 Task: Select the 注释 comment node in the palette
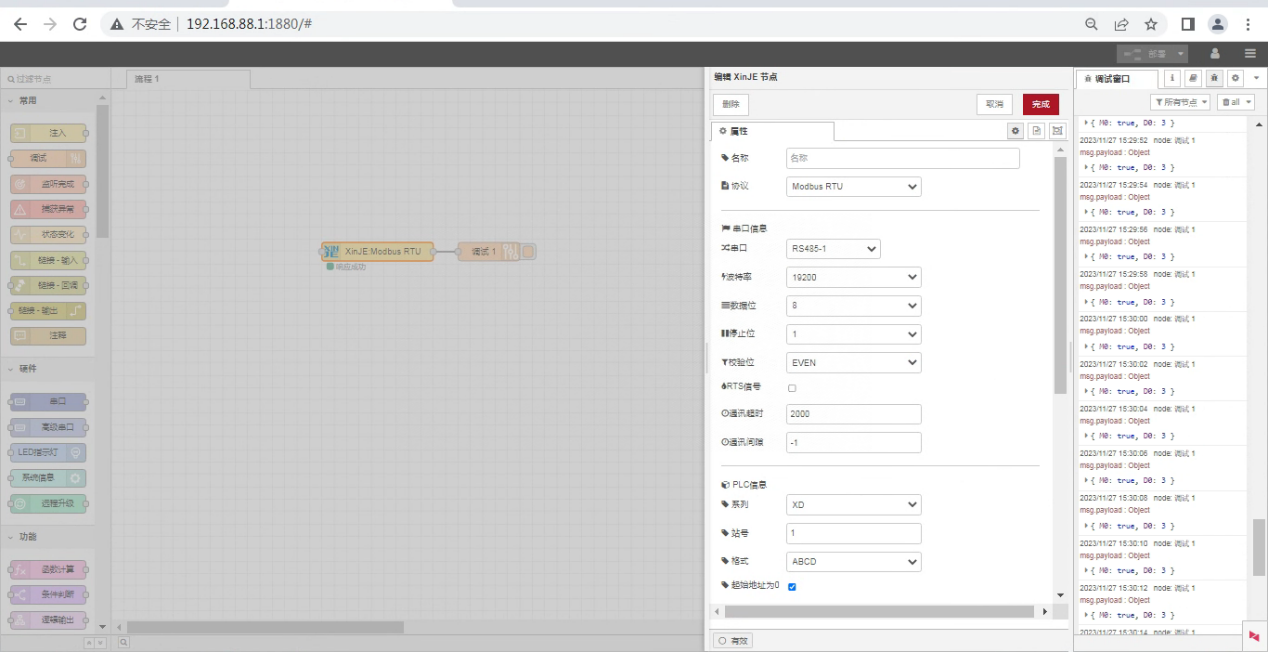[x=48, y=337]
